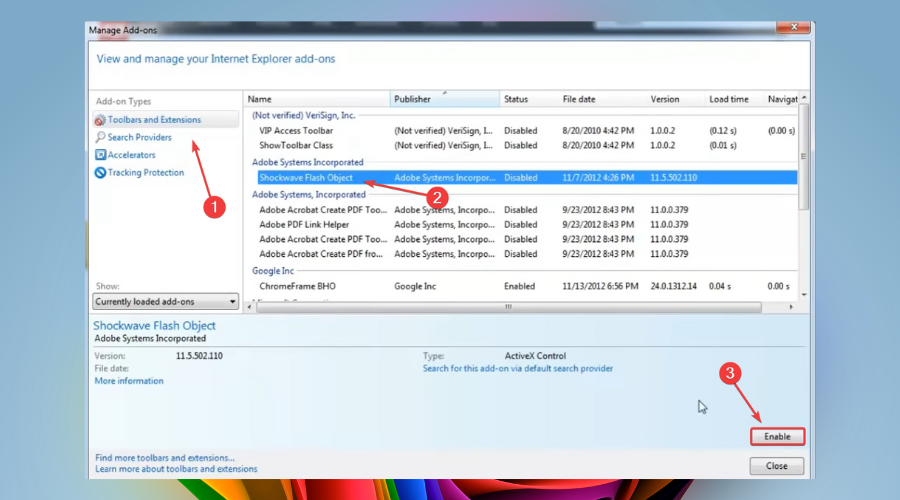
Task: Click vertical scrollbar down arrow
Action: [804, 294]
